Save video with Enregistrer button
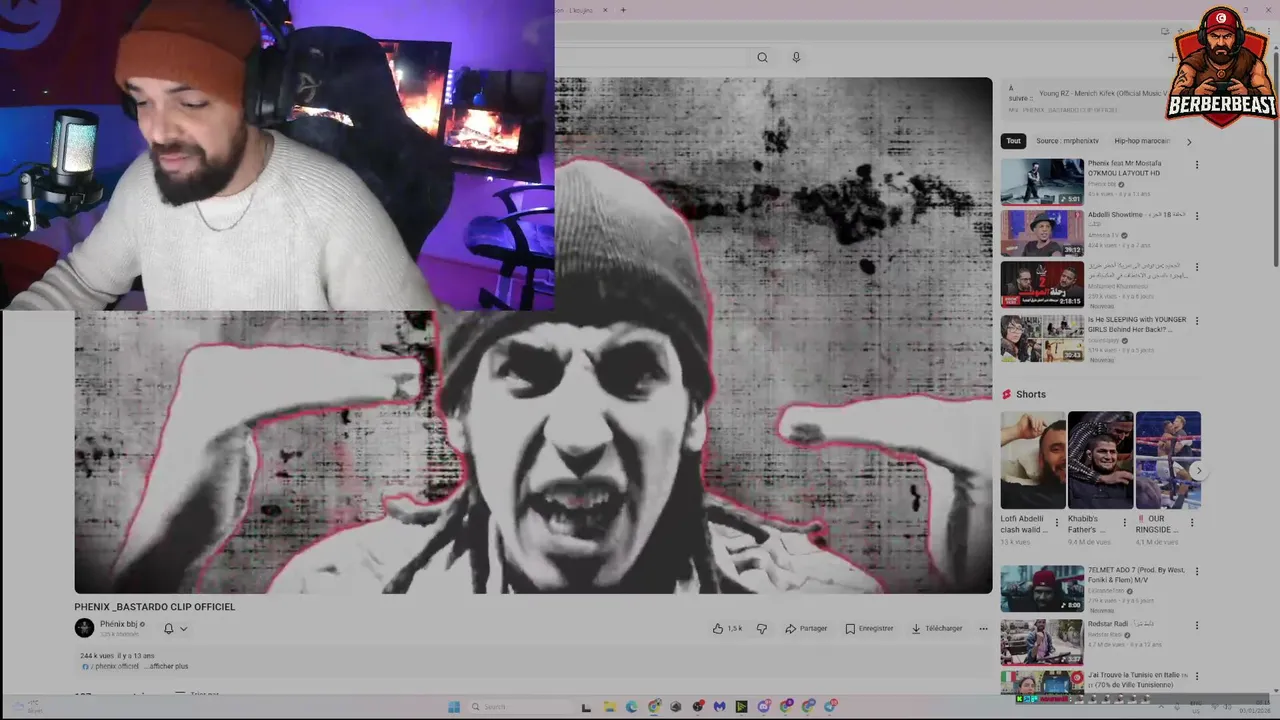The image size is (1280, 720). [869, 629]
